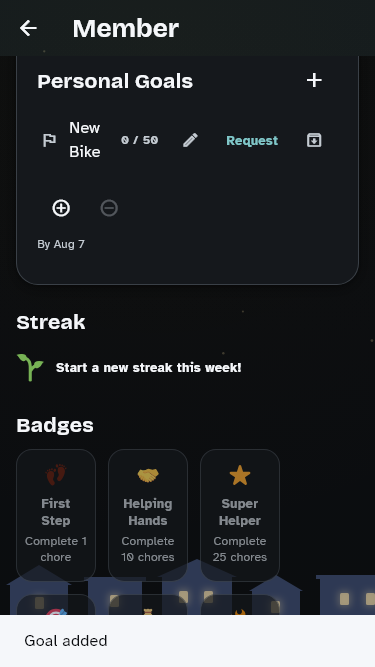Tap the Goal added notification

point(188,641)
